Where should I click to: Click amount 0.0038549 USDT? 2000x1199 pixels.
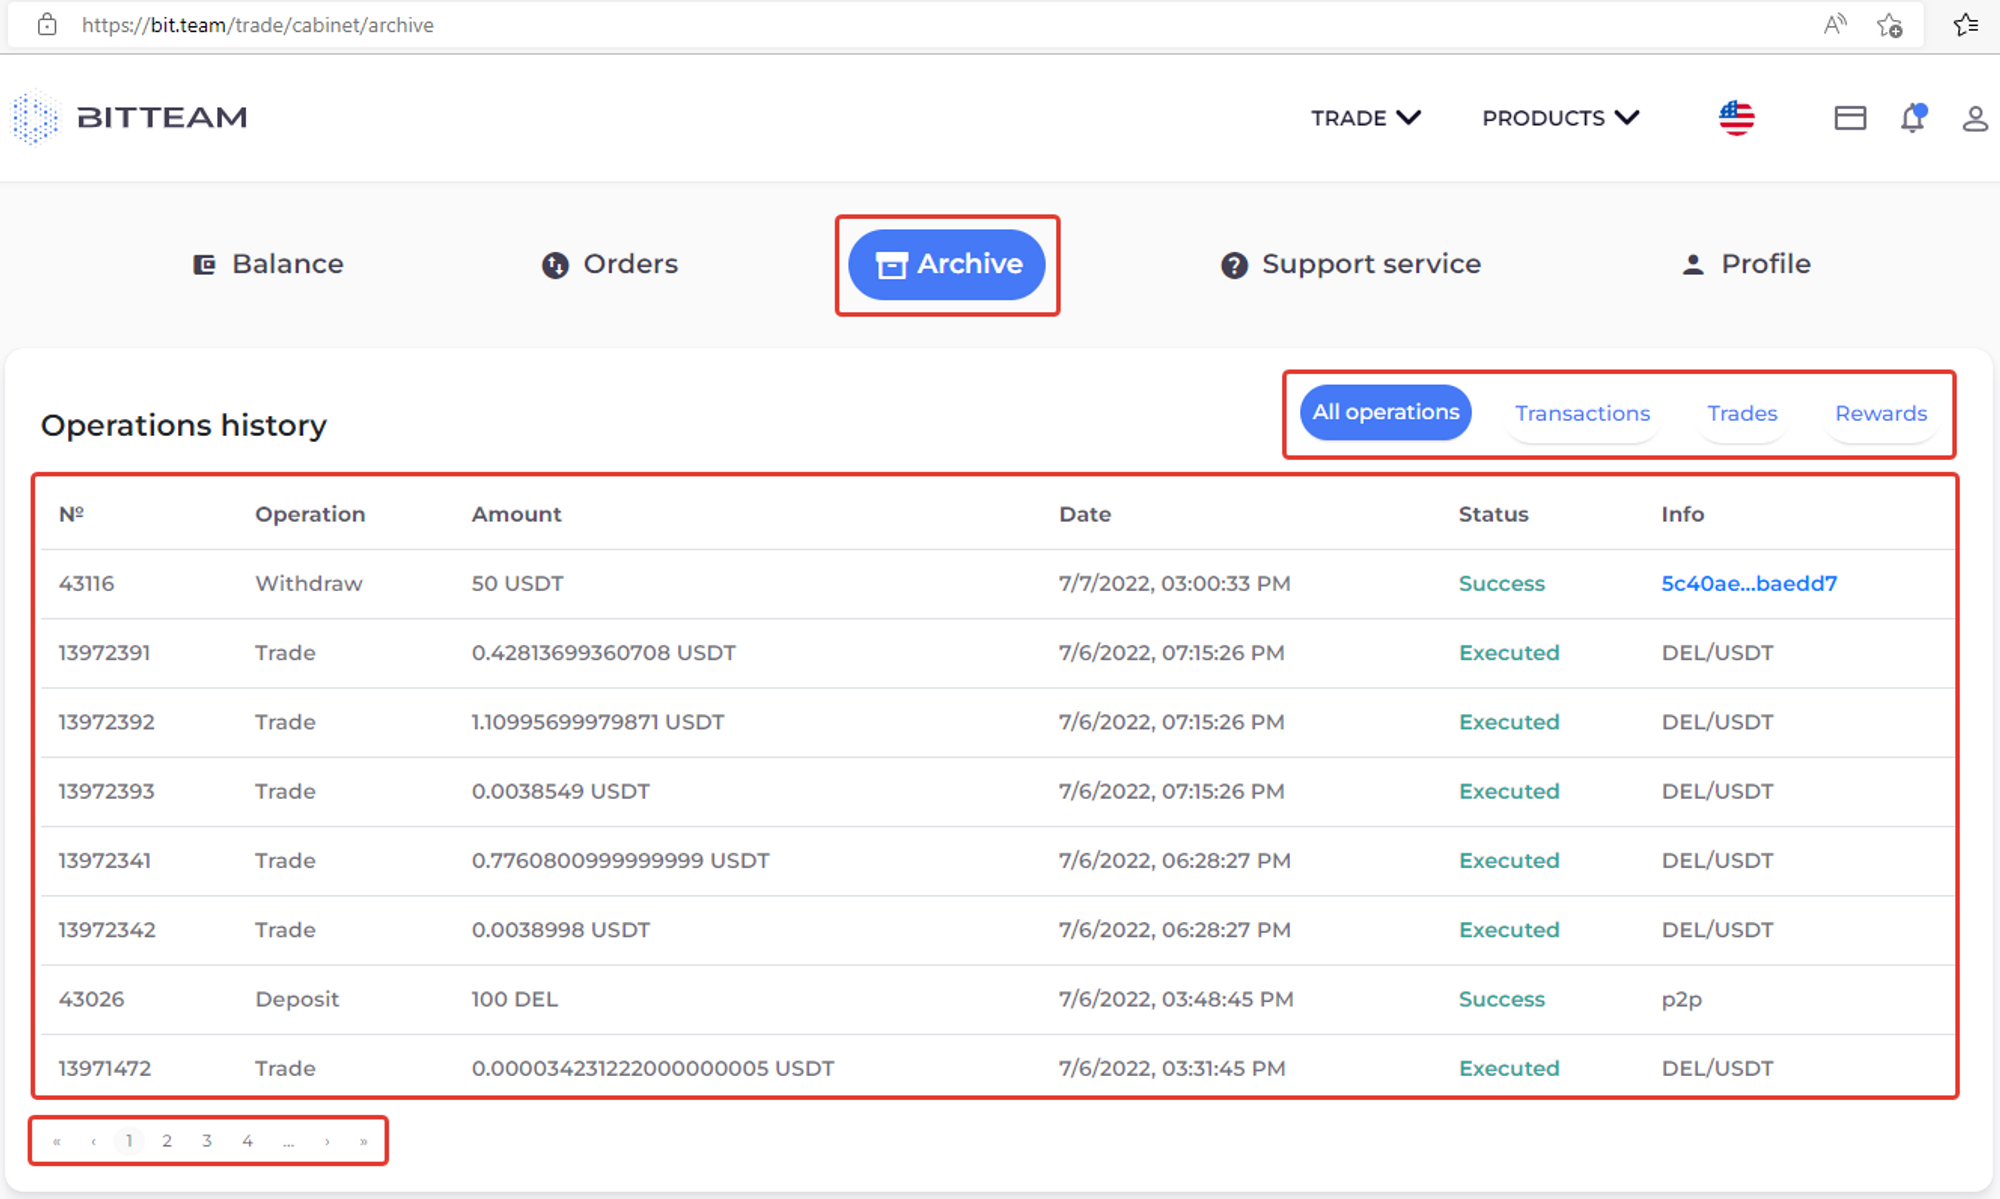[560, 791]
